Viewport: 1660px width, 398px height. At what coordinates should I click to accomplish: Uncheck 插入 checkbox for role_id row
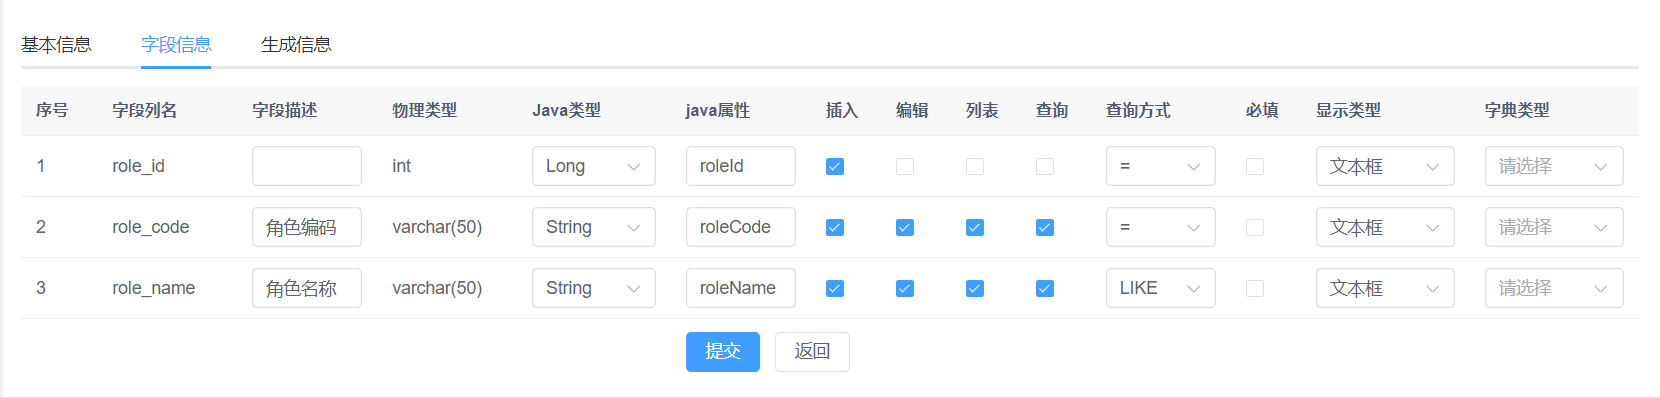click(835, 167)
